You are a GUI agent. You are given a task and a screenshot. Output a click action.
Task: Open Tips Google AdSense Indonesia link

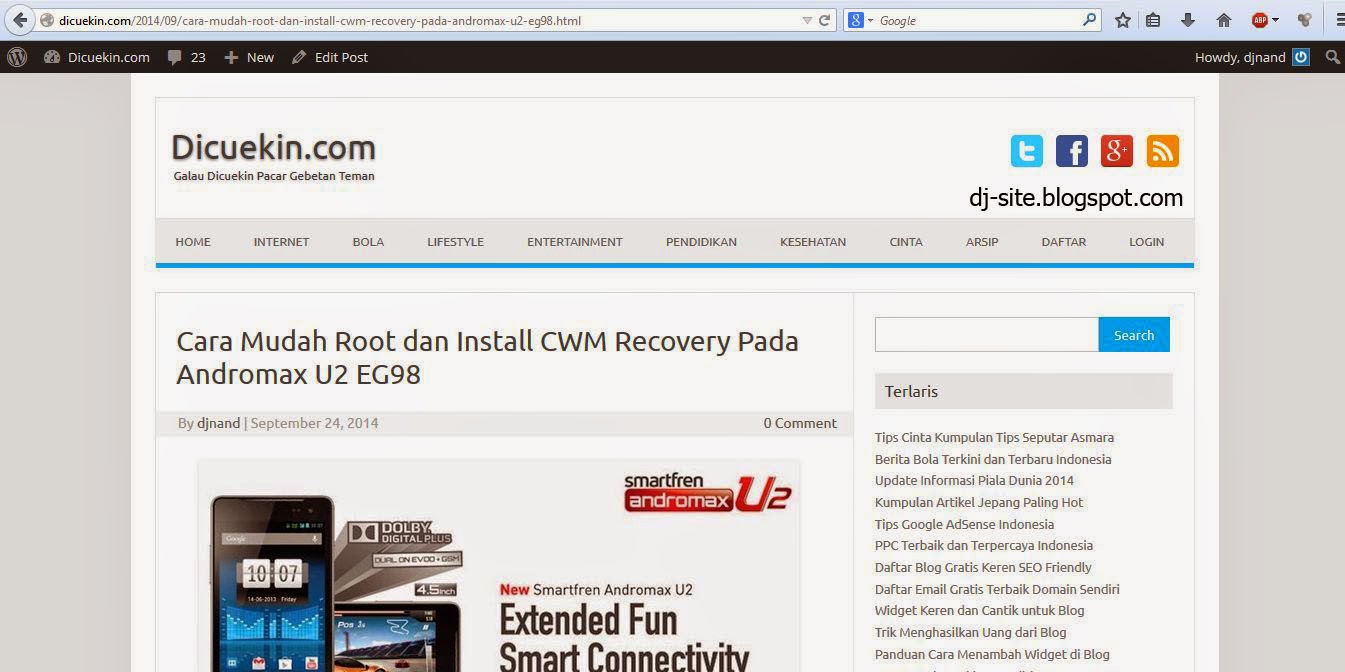point(964,524)
